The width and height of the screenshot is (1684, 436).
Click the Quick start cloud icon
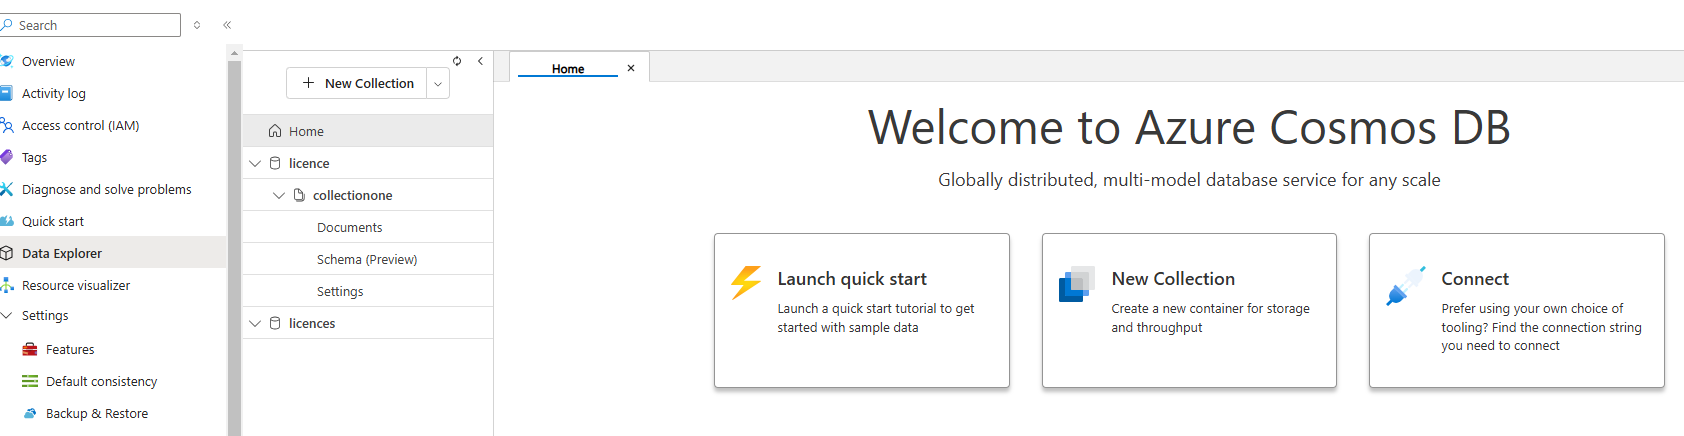pyautogui.click(x=6, y=221)
